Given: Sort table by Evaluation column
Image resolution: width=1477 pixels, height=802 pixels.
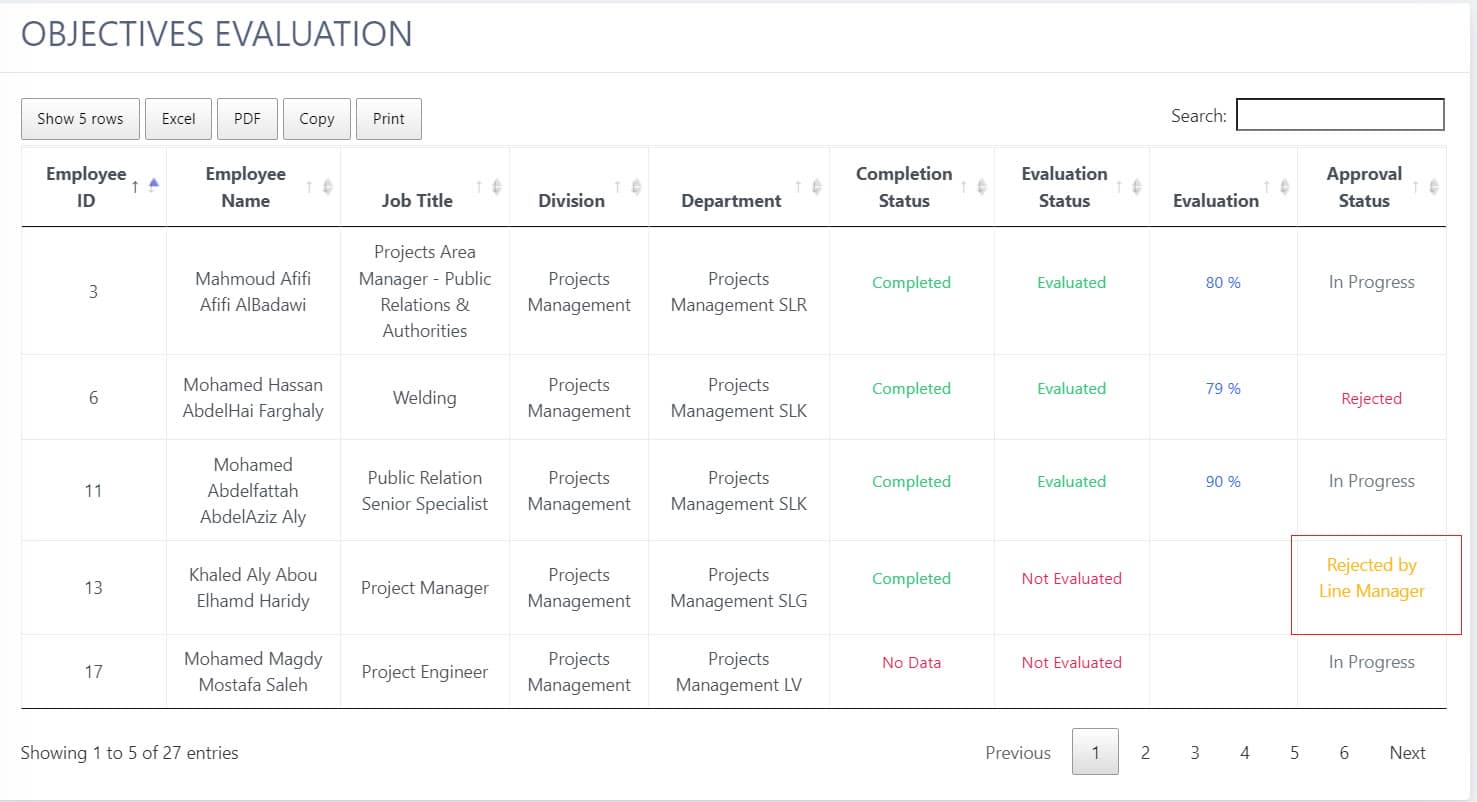Looking at the screenshot, I should pos(1223,187).
